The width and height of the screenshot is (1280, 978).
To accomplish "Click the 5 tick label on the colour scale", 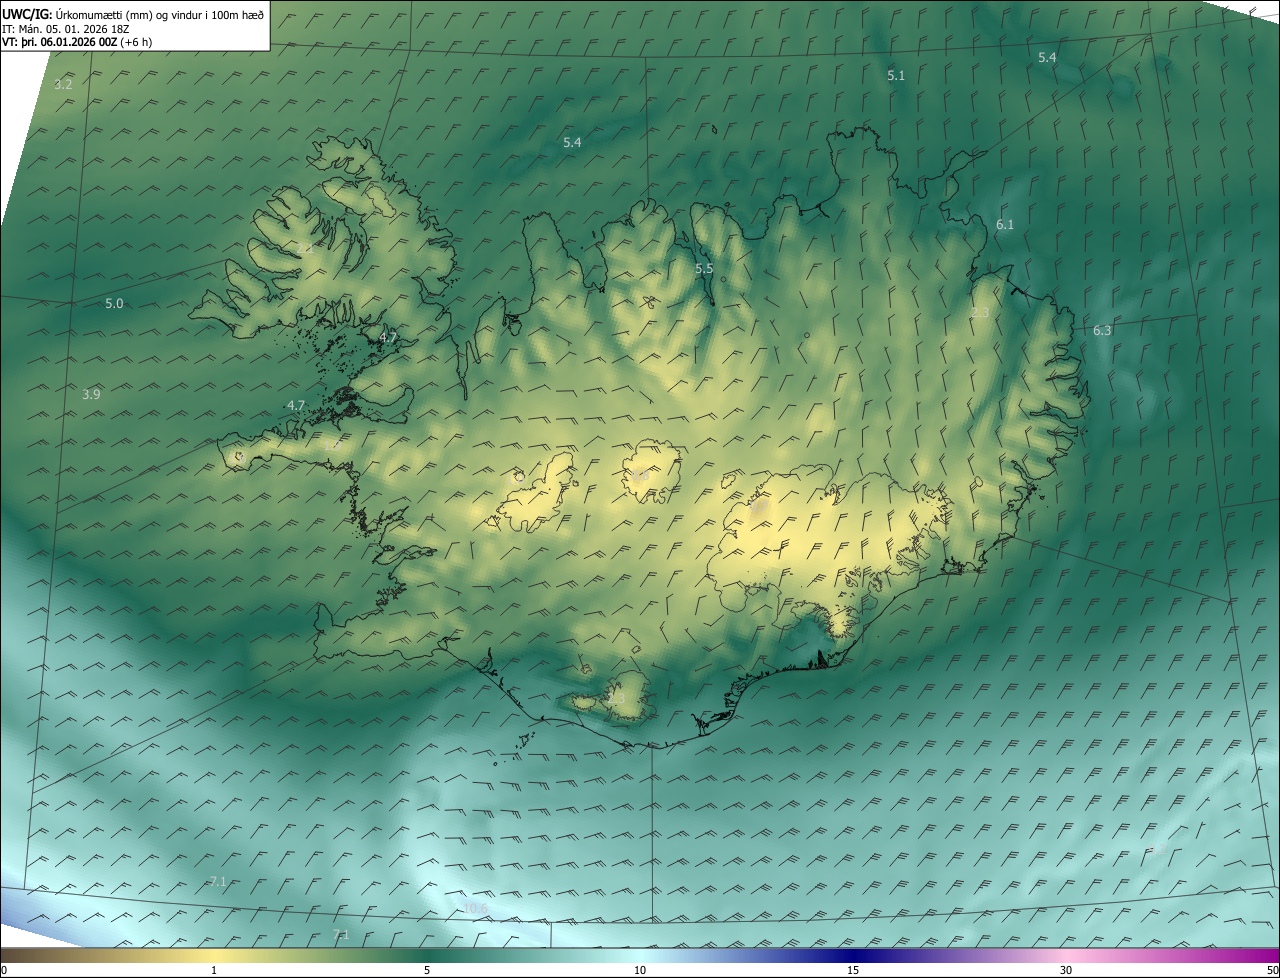I will point(427,971).
